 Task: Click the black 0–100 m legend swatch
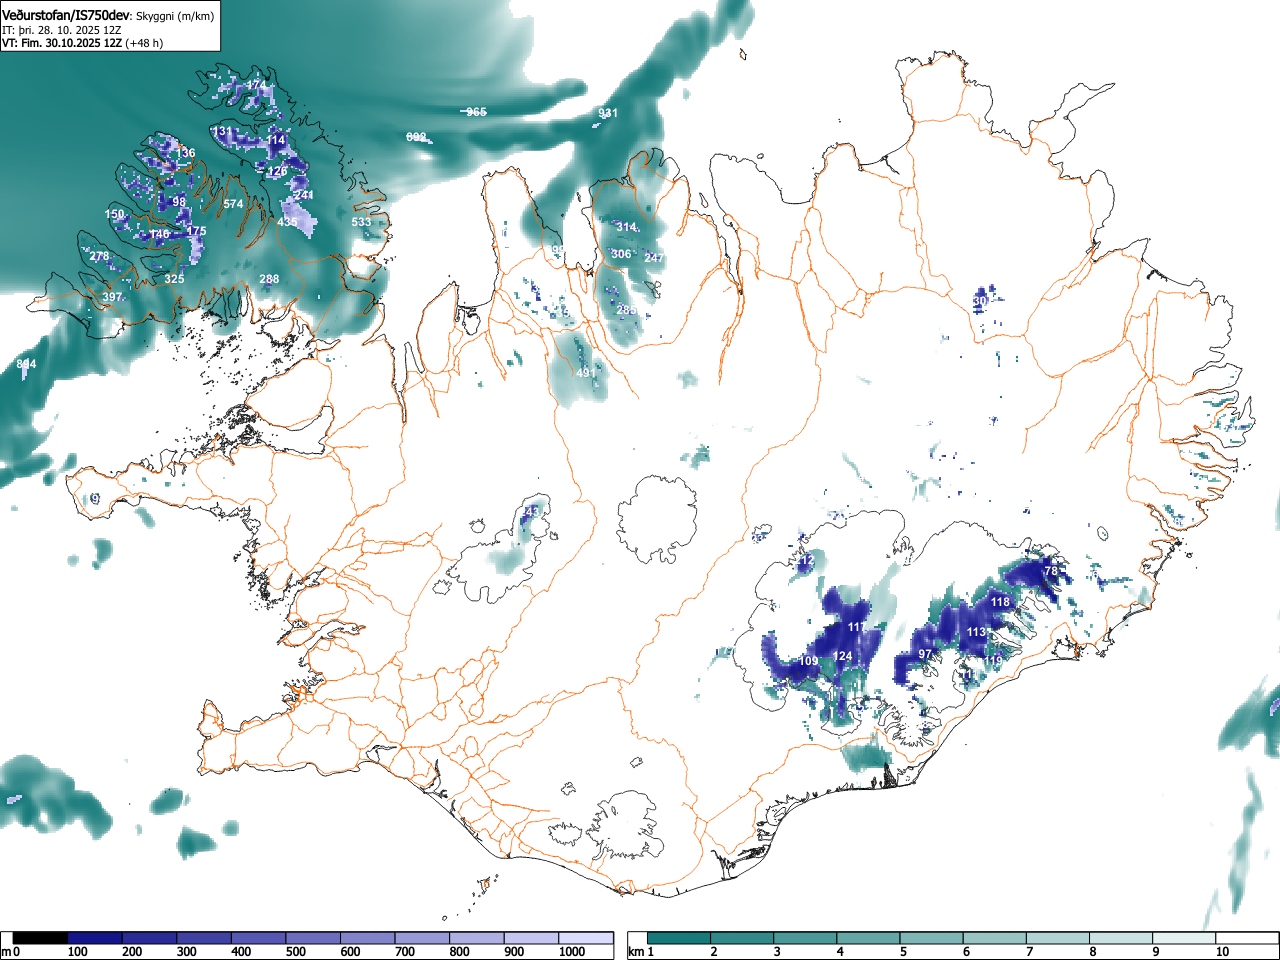(41, 938)
